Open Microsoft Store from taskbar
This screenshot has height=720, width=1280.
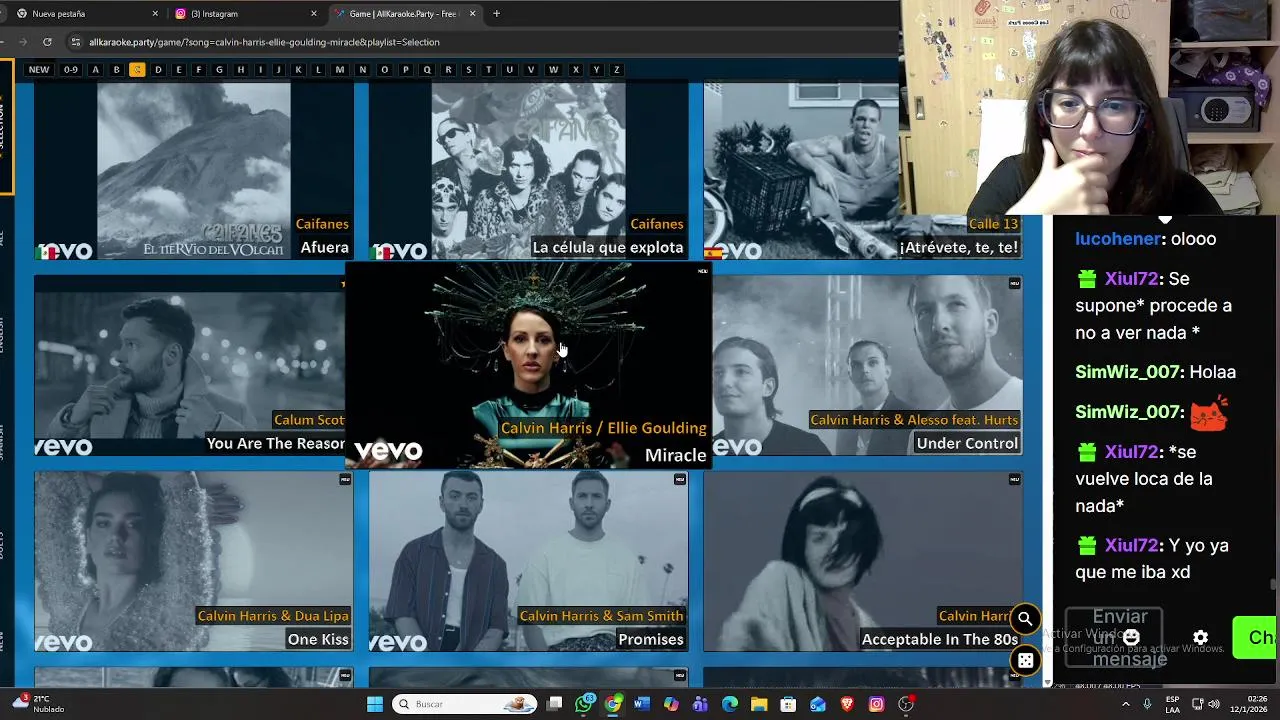coord(788,704)
